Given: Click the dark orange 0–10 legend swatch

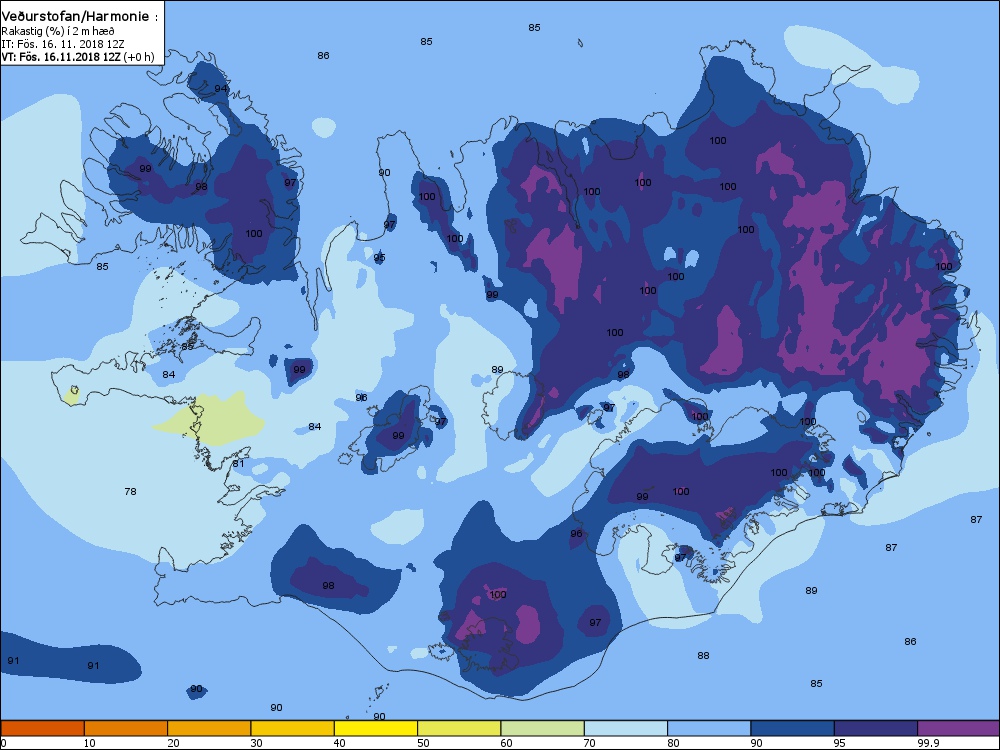Looking at the screenshot, I should tap(42, 728).
